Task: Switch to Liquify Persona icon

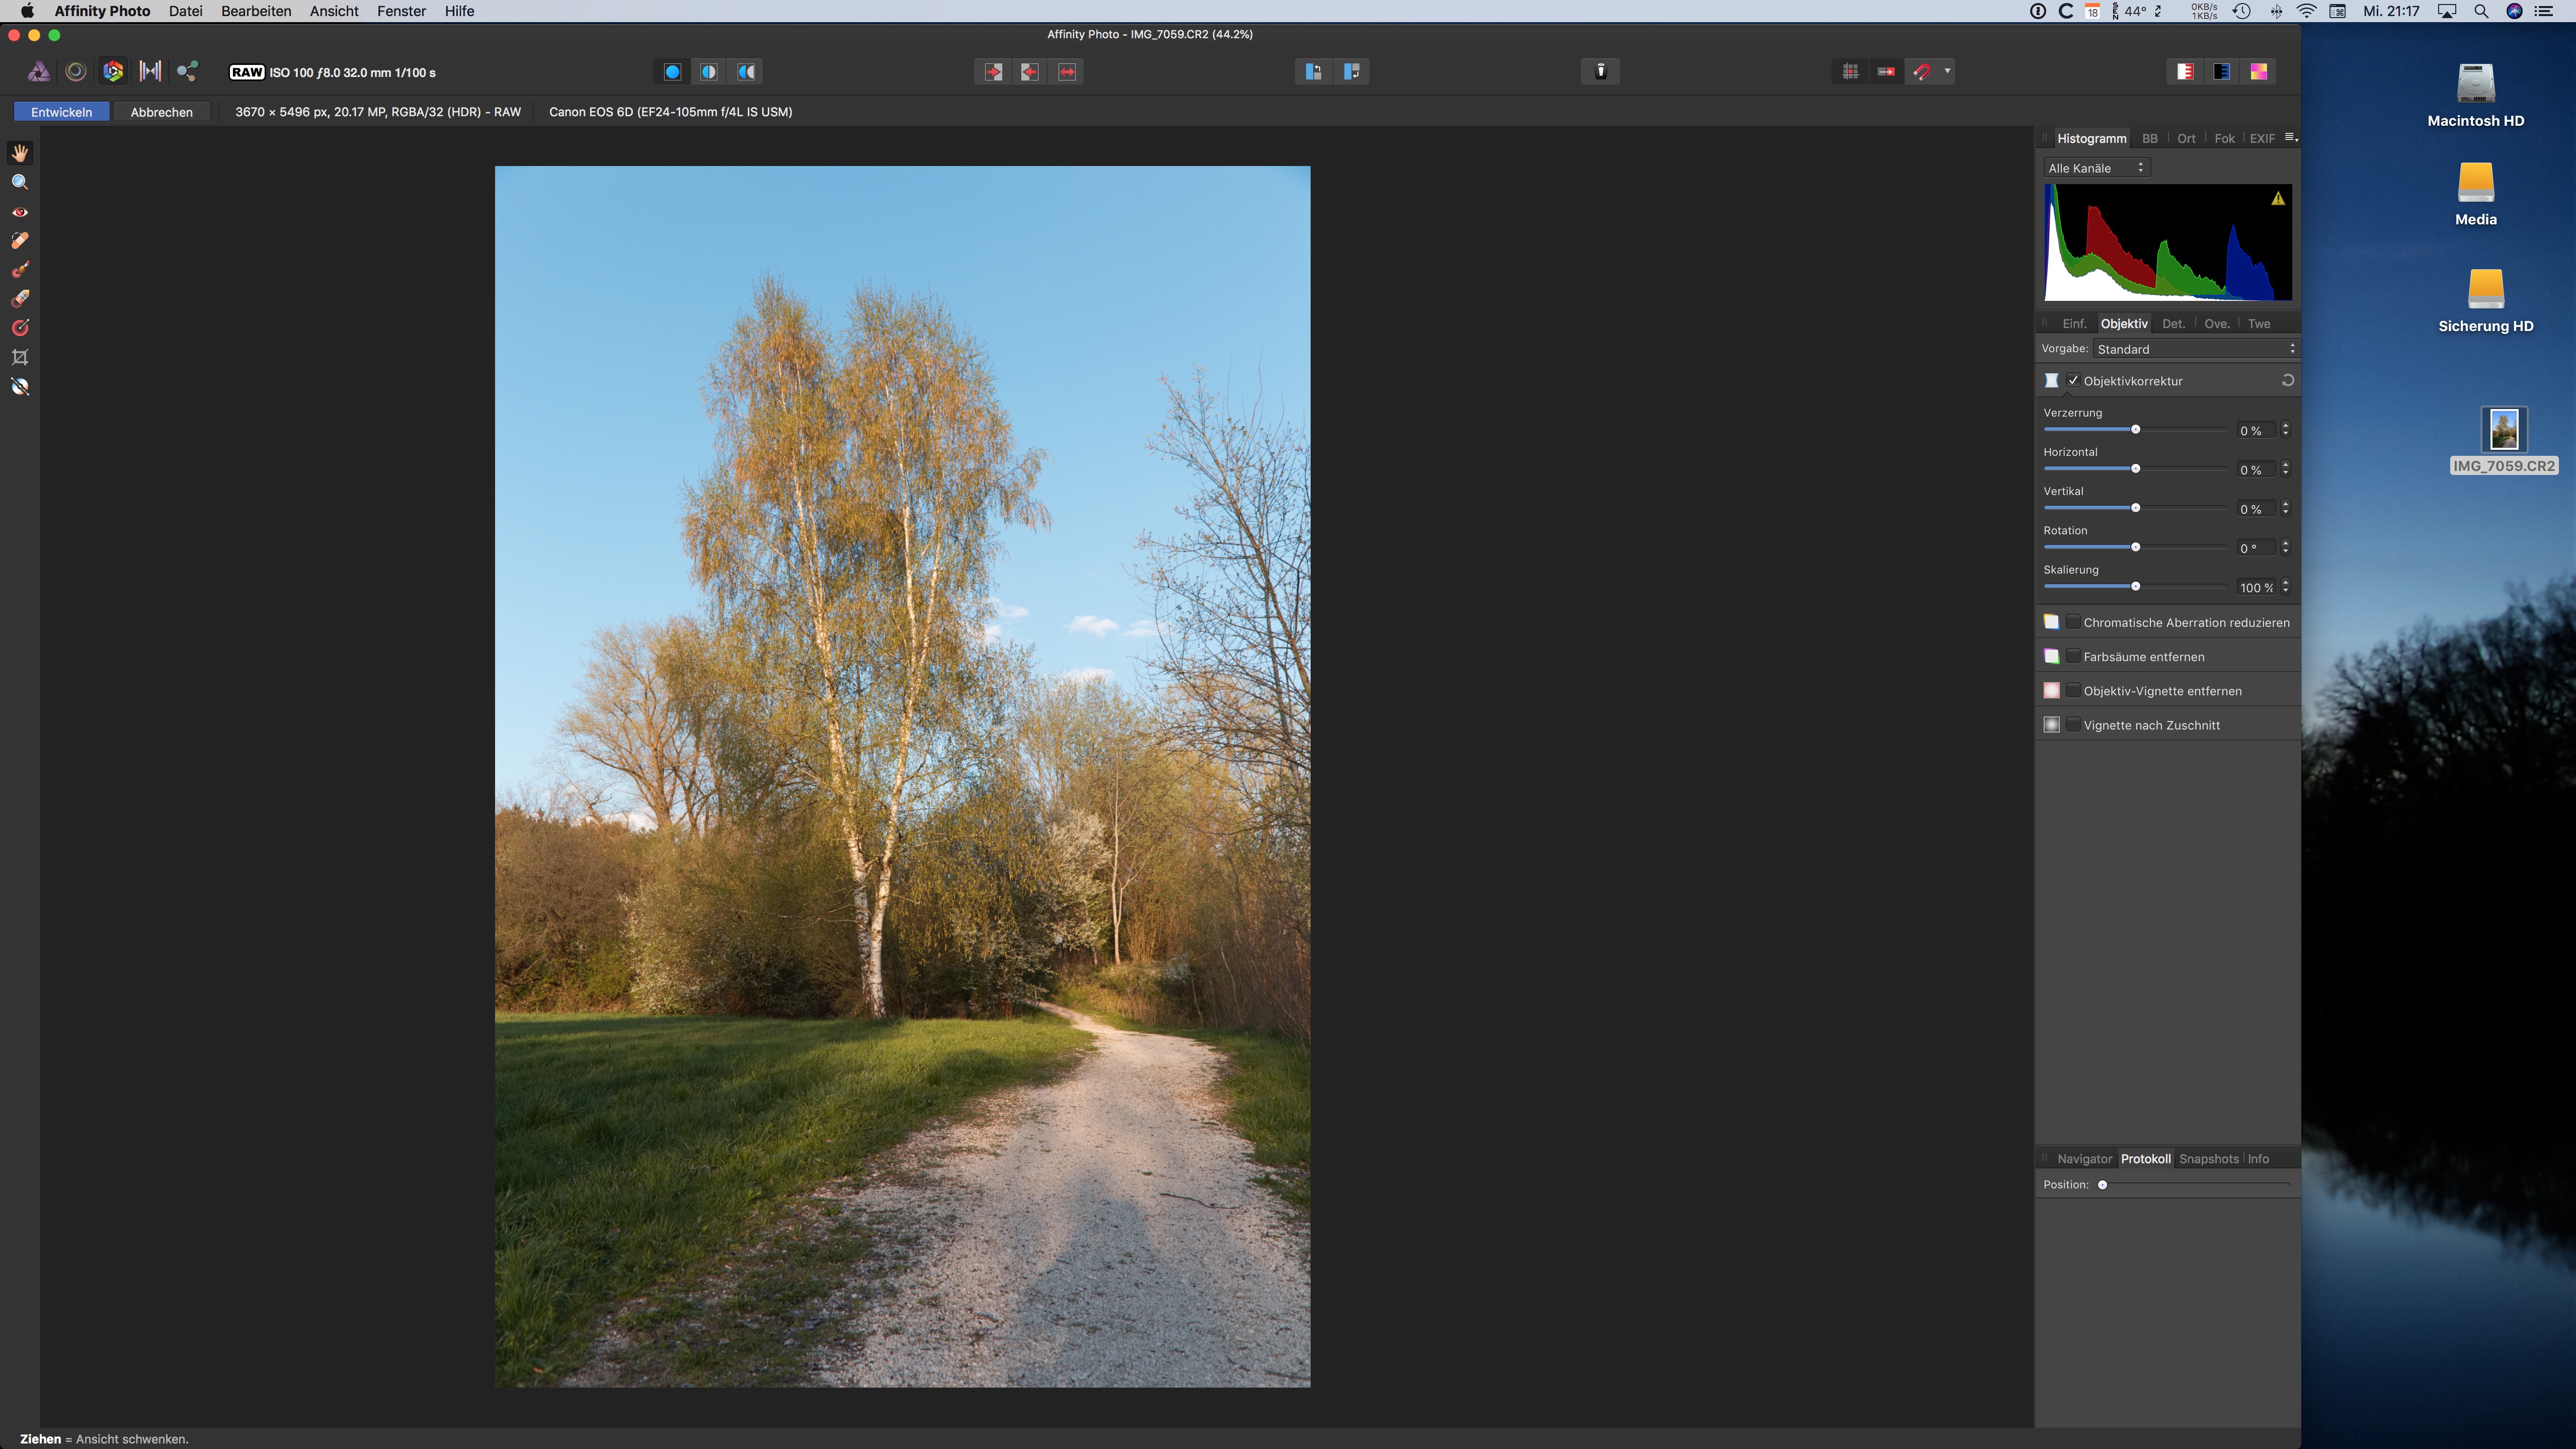Action: point(75,72)
